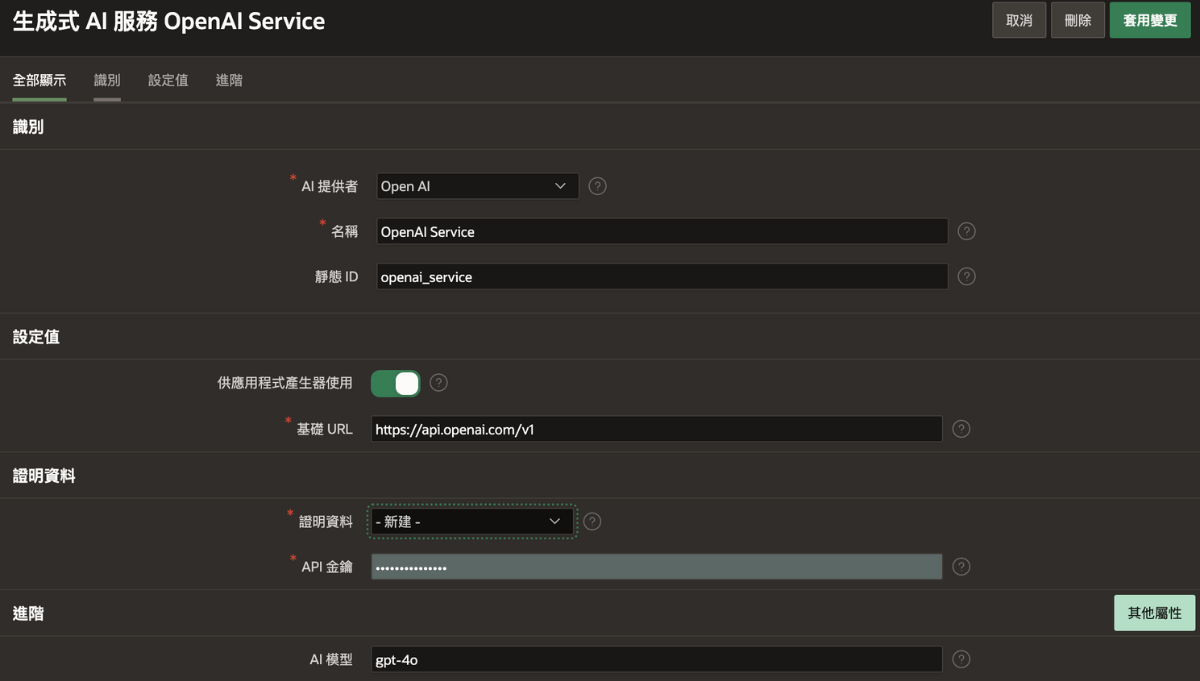Screen dimensions: 1200x681
Task: Focus the API 金鑰 password field
Action: coord(657,567)
